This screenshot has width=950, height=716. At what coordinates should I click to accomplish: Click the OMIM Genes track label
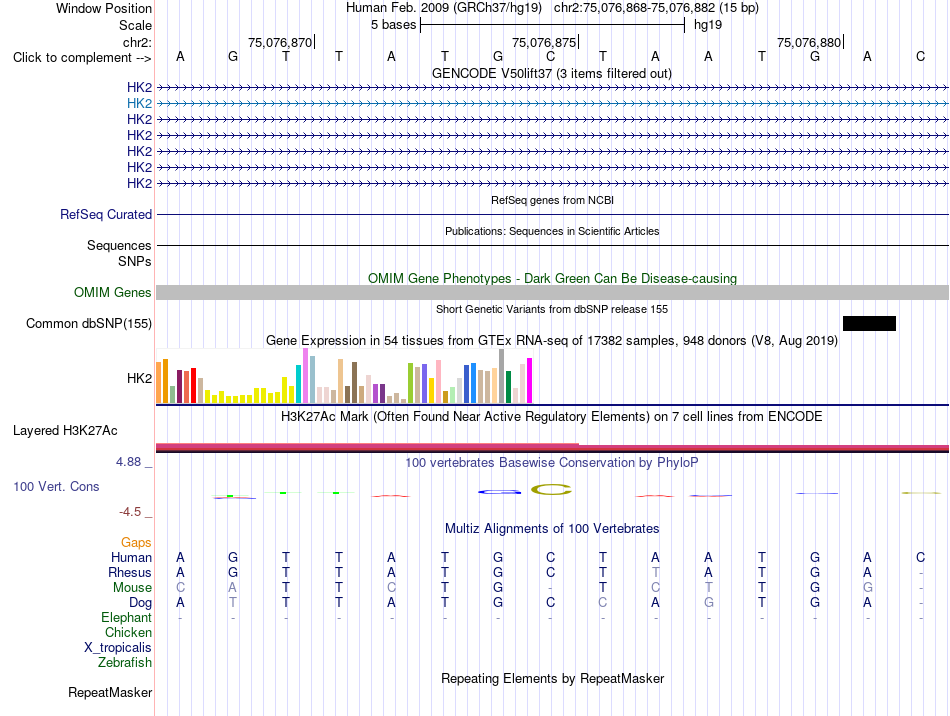(x=113, y=293)
